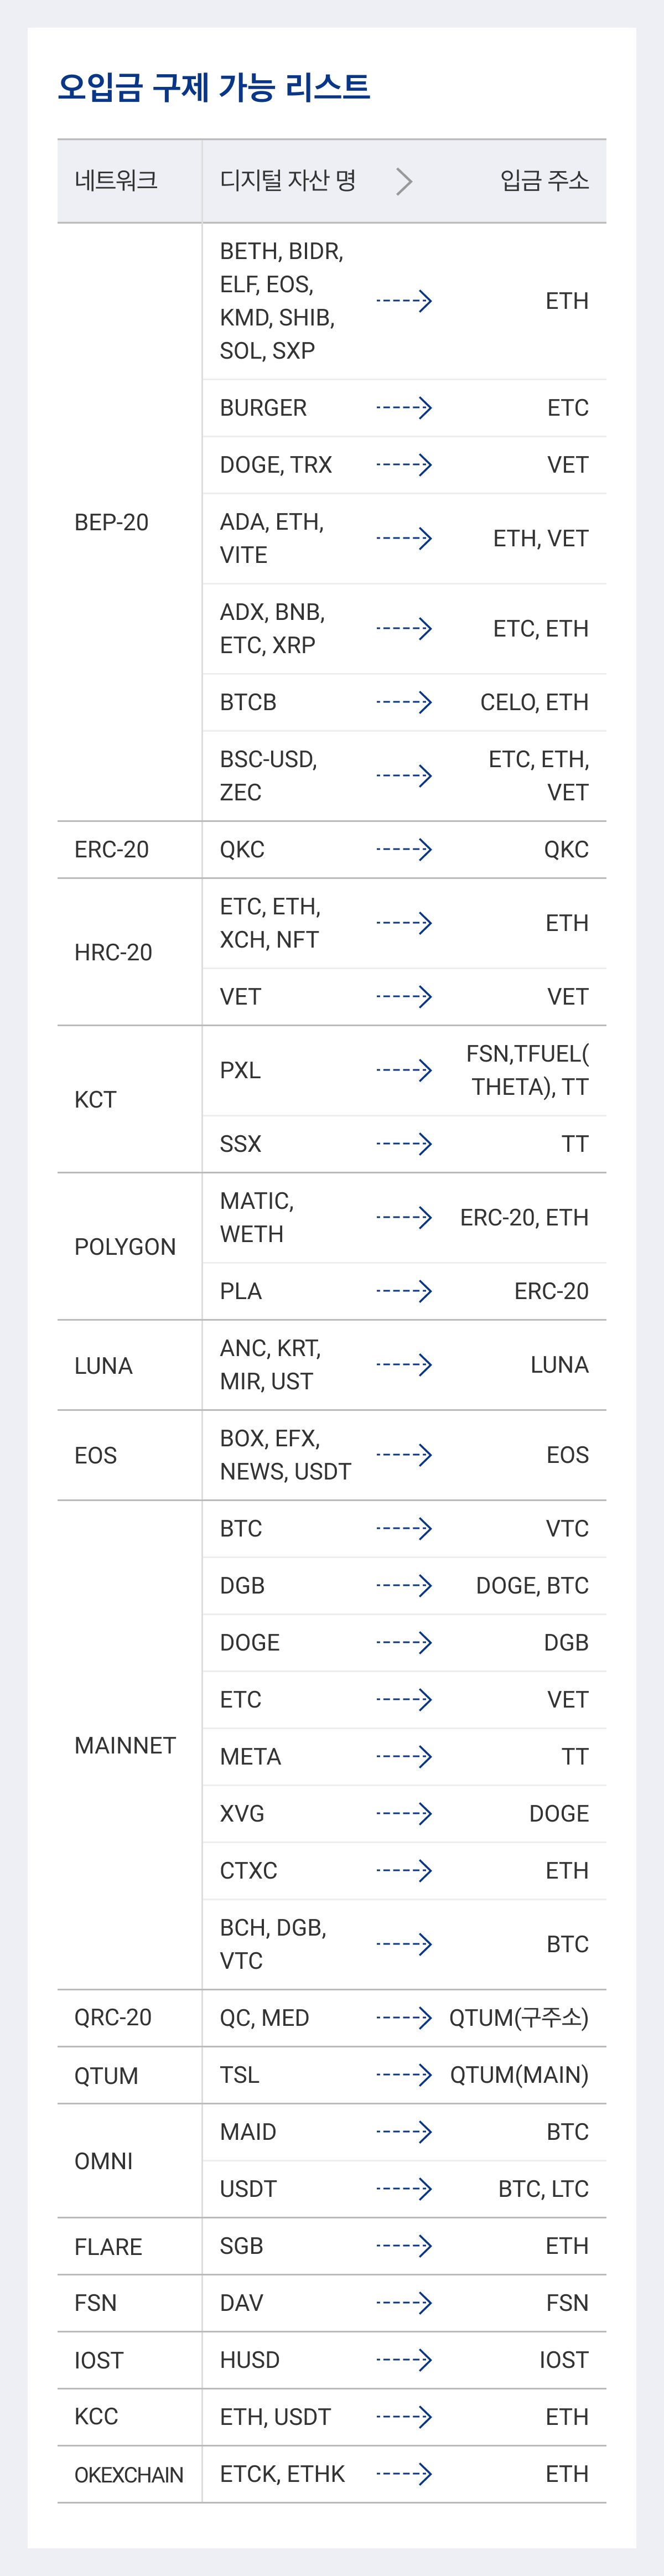Click the arrow in the MATIC, WETH row
Viewport: 664px width, 2576px height.
coord(404,1217)
